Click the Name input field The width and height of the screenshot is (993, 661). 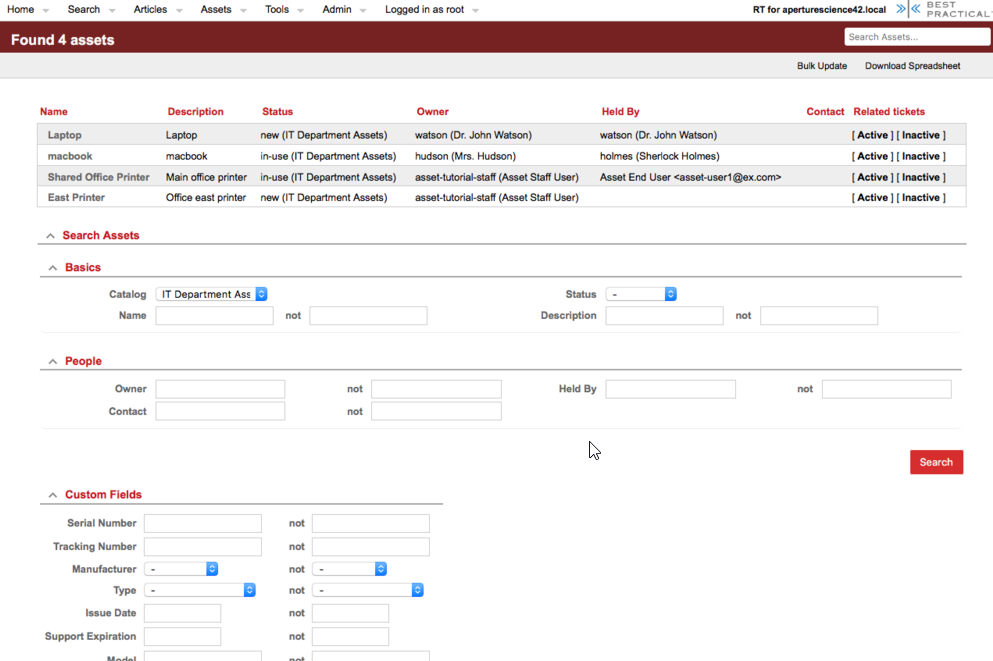[x=215, y=315]
